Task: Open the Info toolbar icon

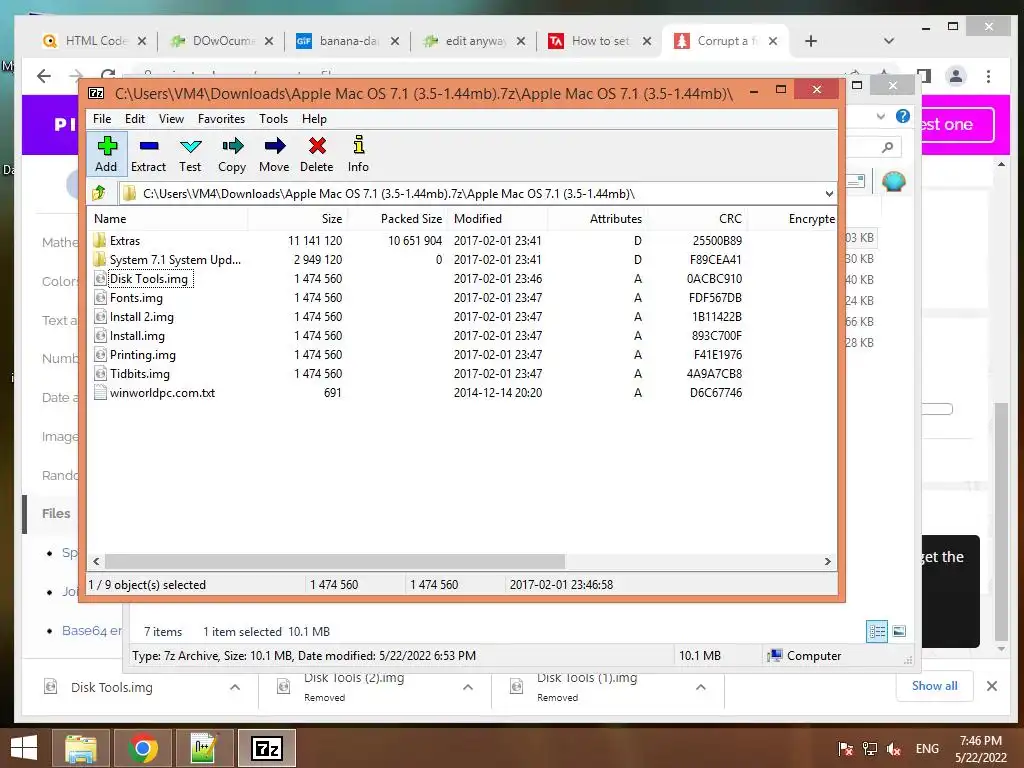Action: click(x=358, y=154)
